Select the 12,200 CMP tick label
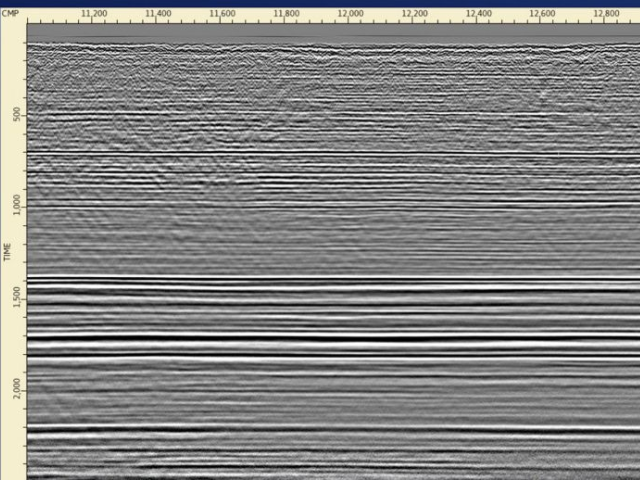The image size is (640, 480). tap(414, 13)
